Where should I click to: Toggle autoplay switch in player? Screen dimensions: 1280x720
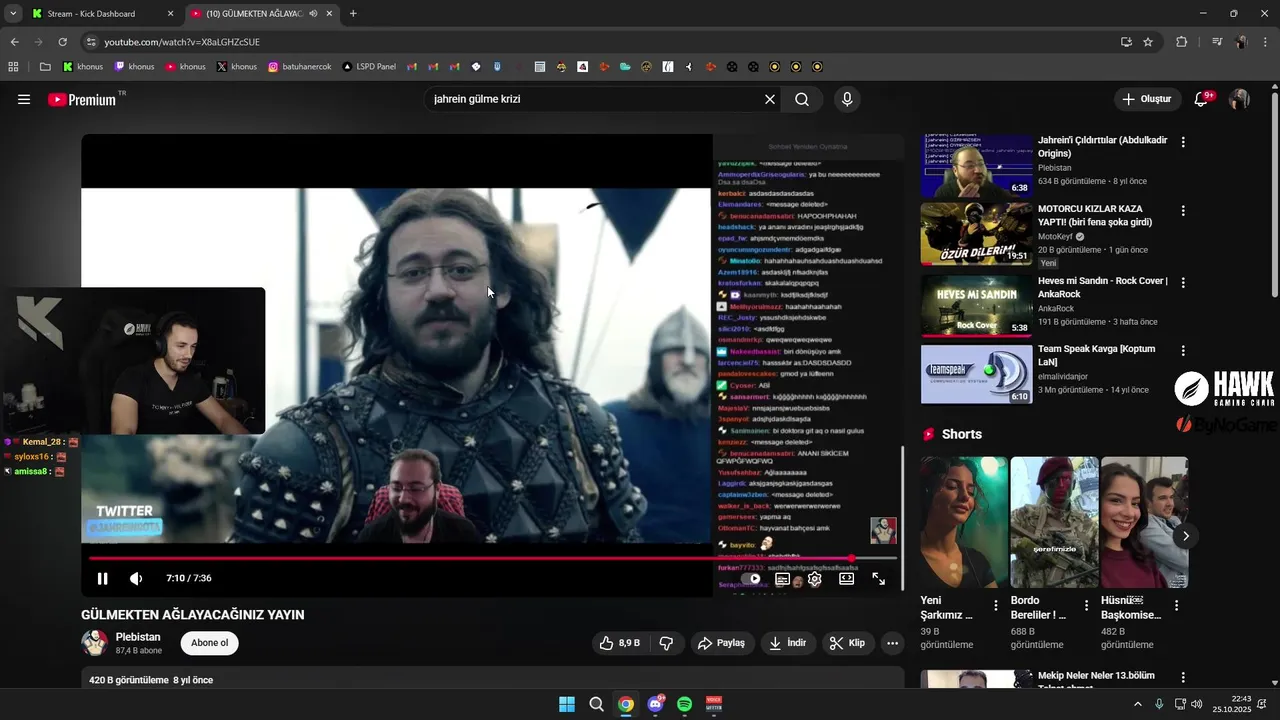click(x=753, y=579)
